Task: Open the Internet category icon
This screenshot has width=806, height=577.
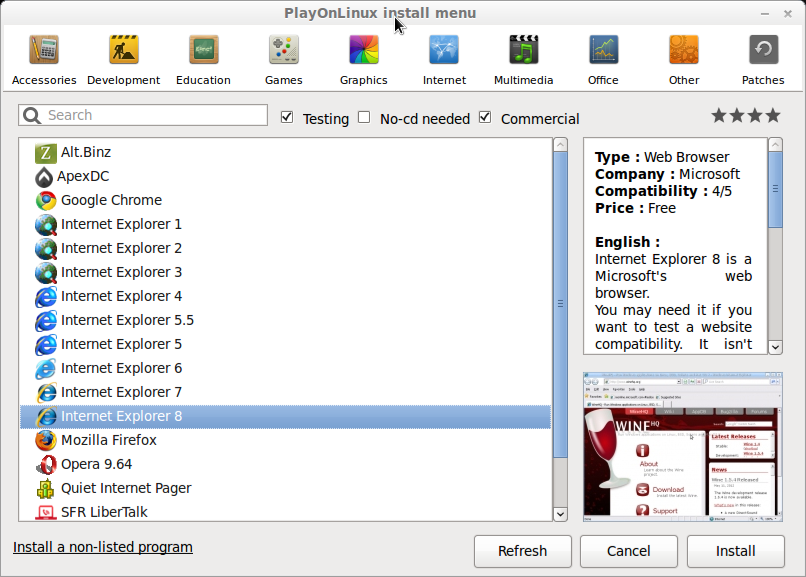Action: pos(444,50)
